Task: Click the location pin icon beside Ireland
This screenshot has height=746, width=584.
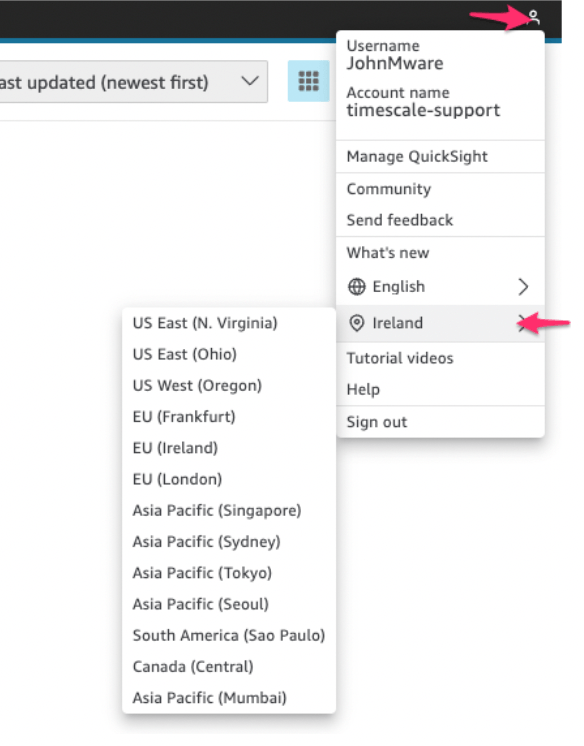Action: [356, 323]
